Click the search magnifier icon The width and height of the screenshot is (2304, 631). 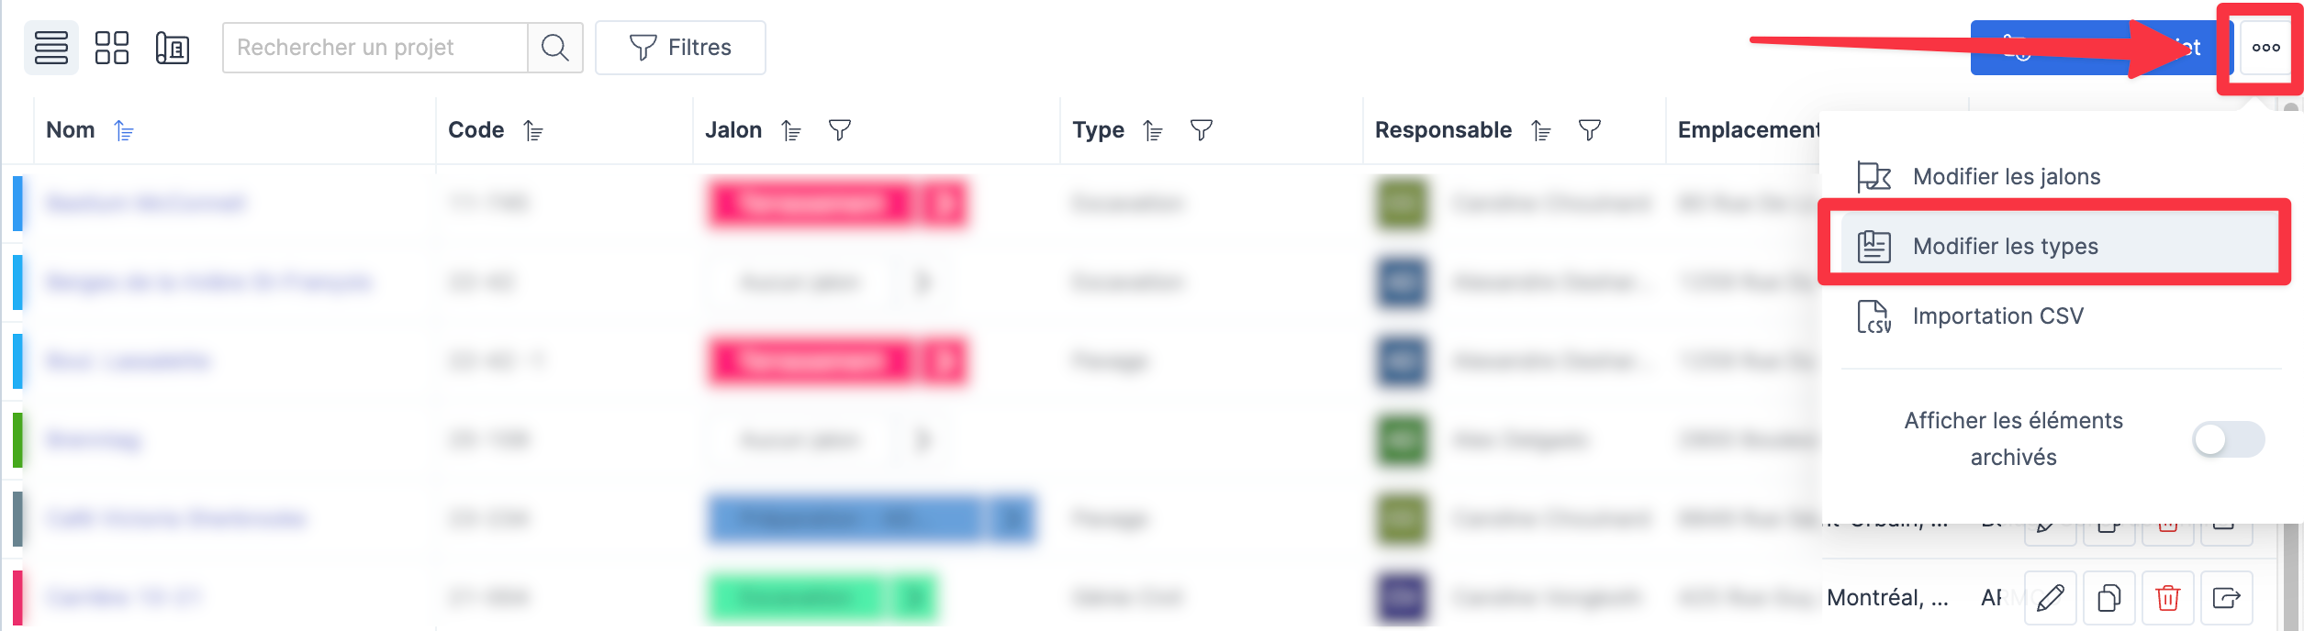[555, 47]
